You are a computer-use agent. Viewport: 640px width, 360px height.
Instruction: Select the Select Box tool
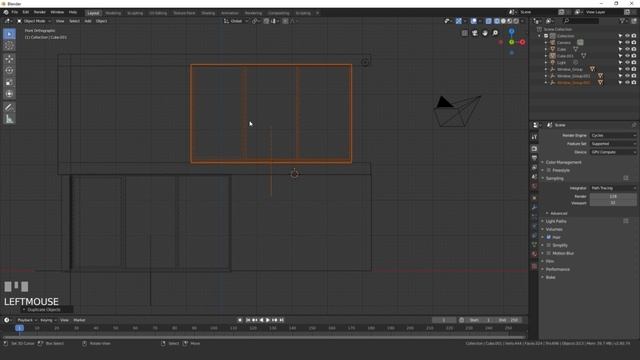point(9,34)
